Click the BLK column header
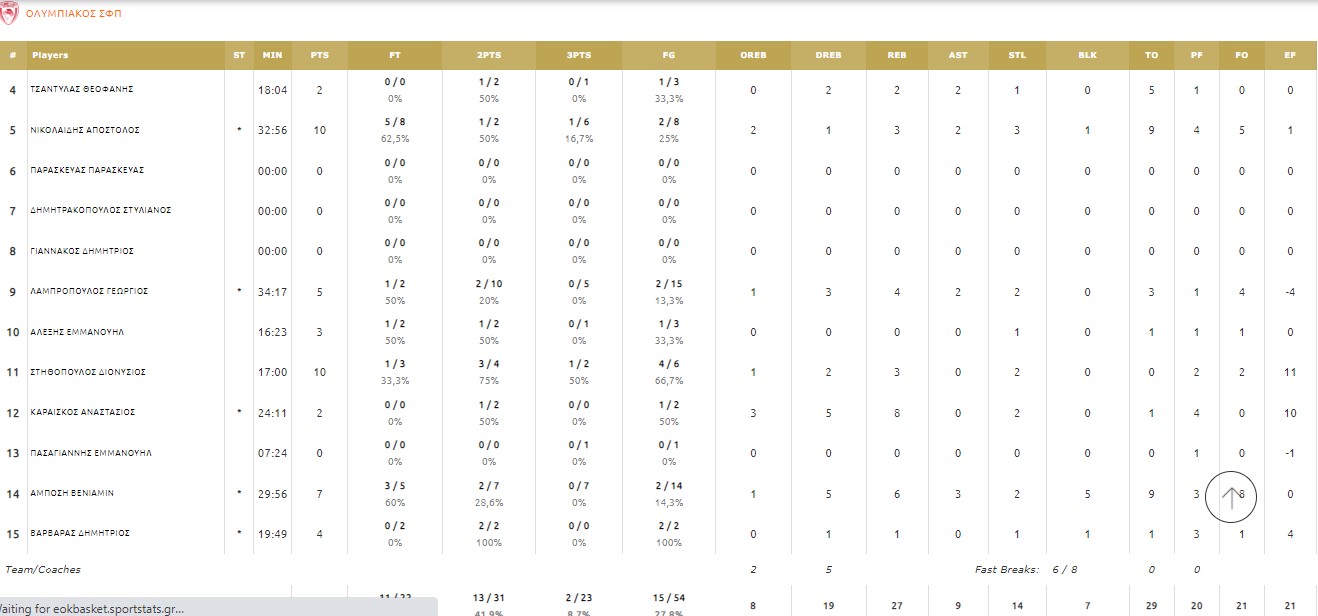The image size is (1318, 616). (1087, 55)
